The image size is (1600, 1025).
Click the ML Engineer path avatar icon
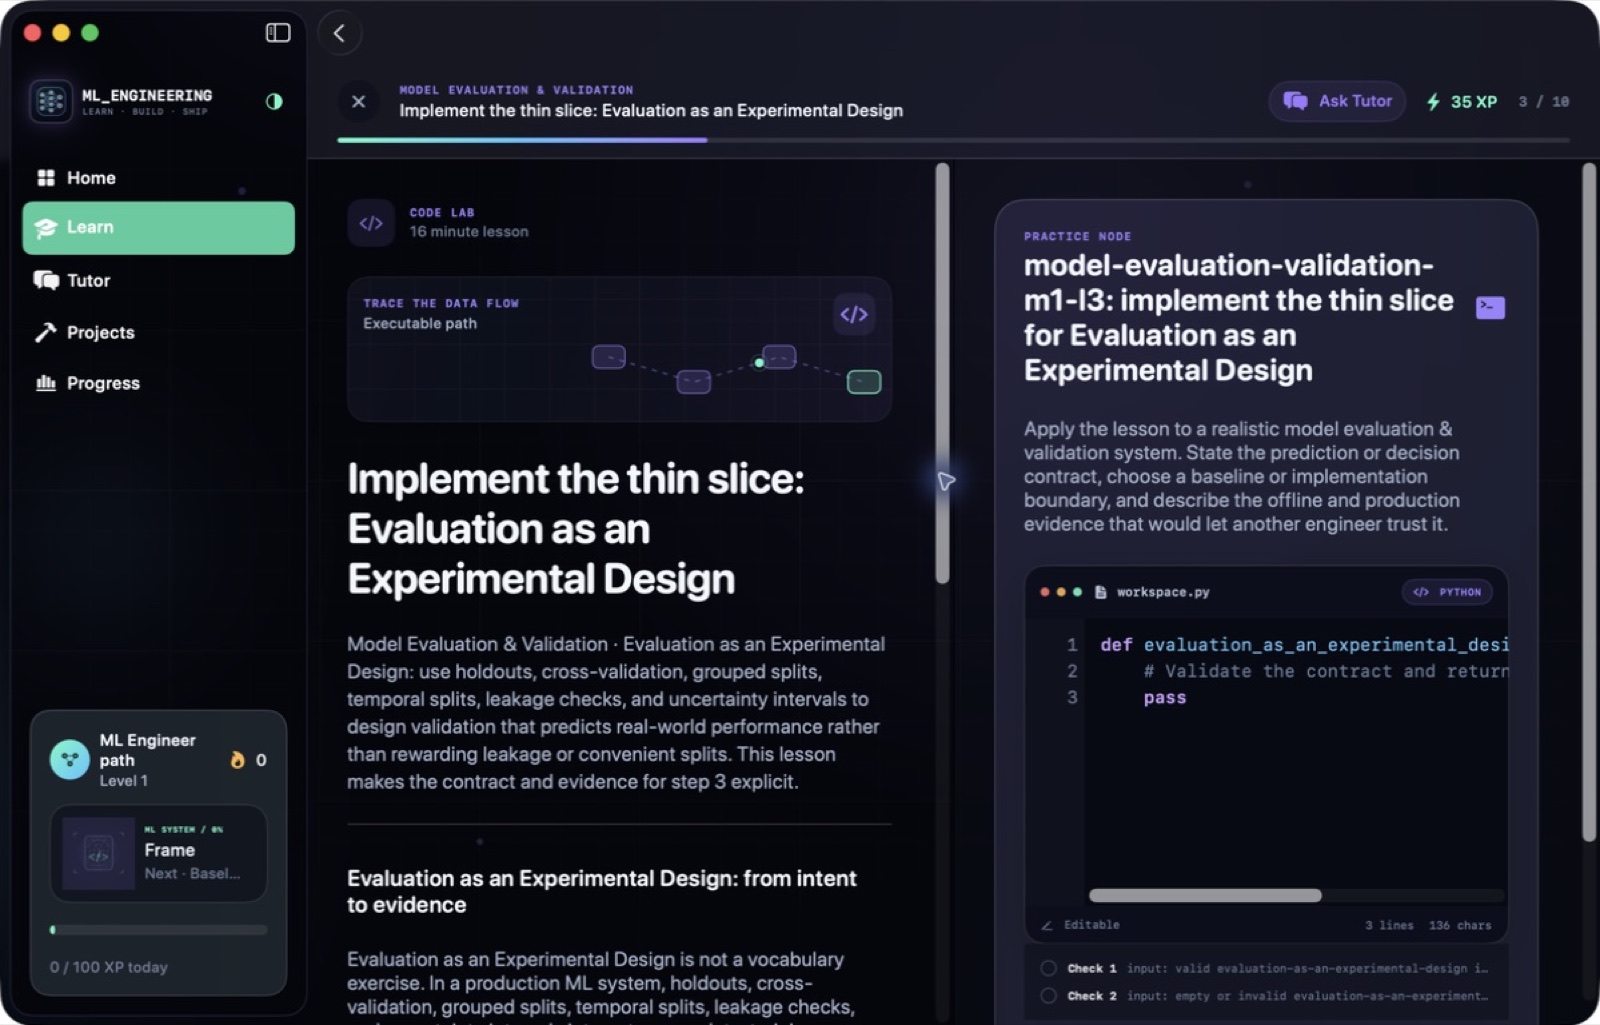click(70, 760)
